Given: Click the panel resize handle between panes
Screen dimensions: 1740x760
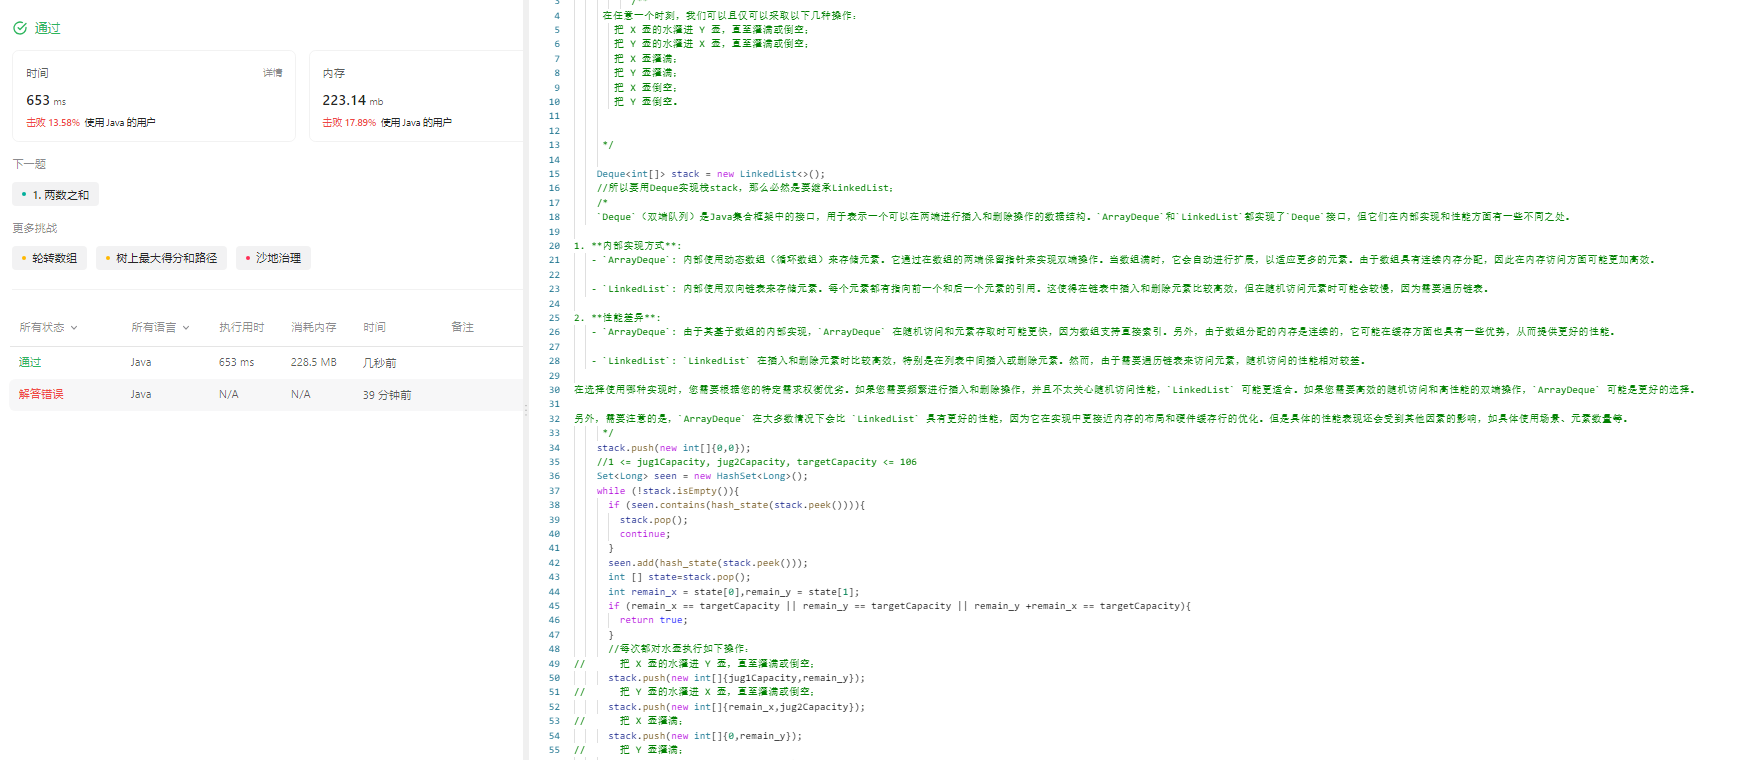Looking at the screenshot, I should click(526, 409).
